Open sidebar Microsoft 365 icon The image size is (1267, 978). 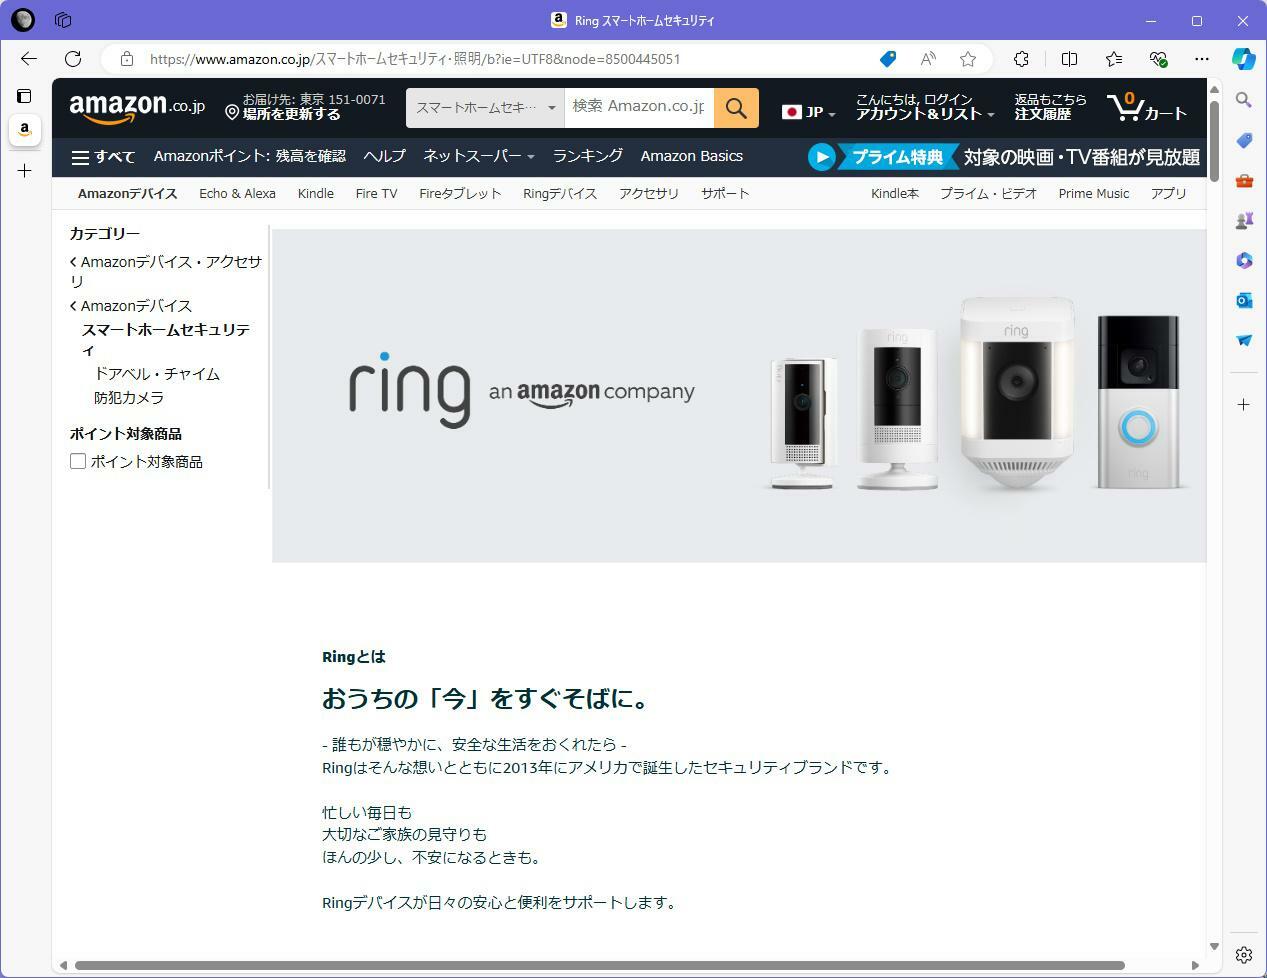(x=1244, y=260)
